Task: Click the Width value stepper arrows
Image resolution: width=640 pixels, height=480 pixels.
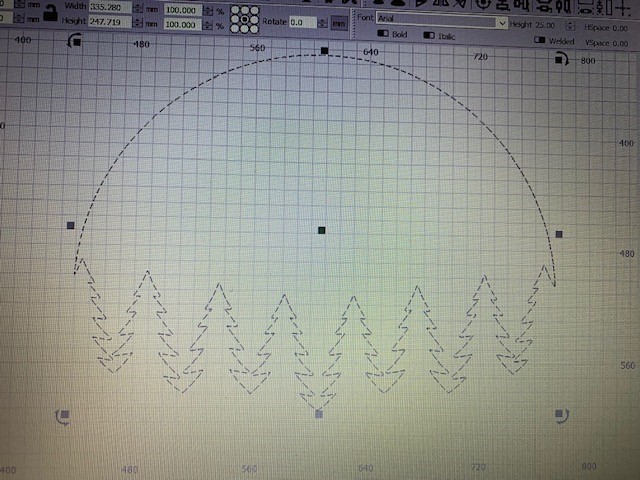Action: 138,8
